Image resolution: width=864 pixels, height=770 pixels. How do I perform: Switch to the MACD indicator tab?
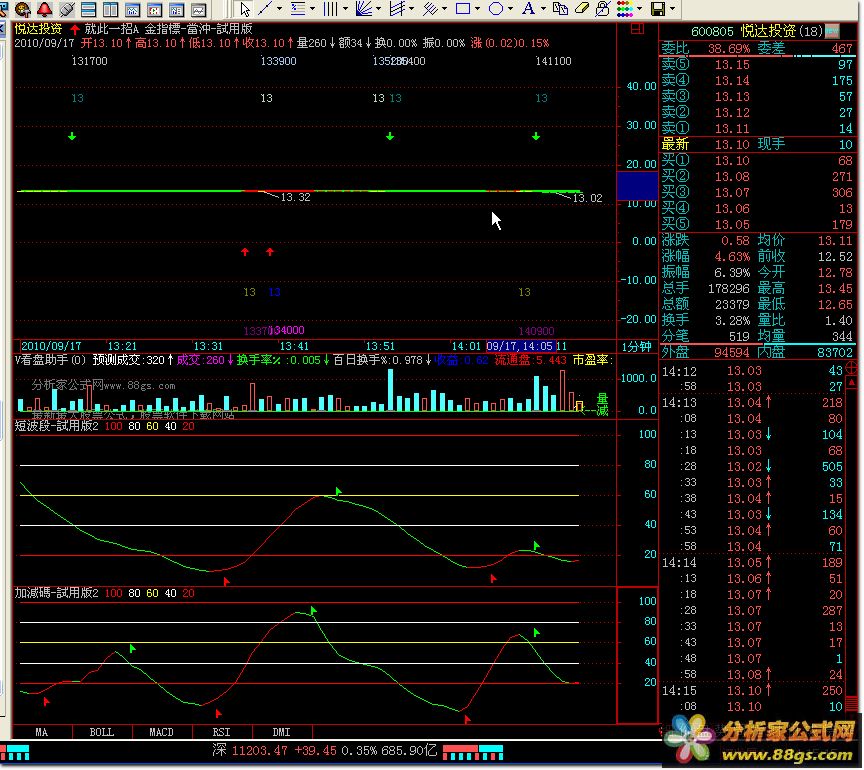point(162,733)
